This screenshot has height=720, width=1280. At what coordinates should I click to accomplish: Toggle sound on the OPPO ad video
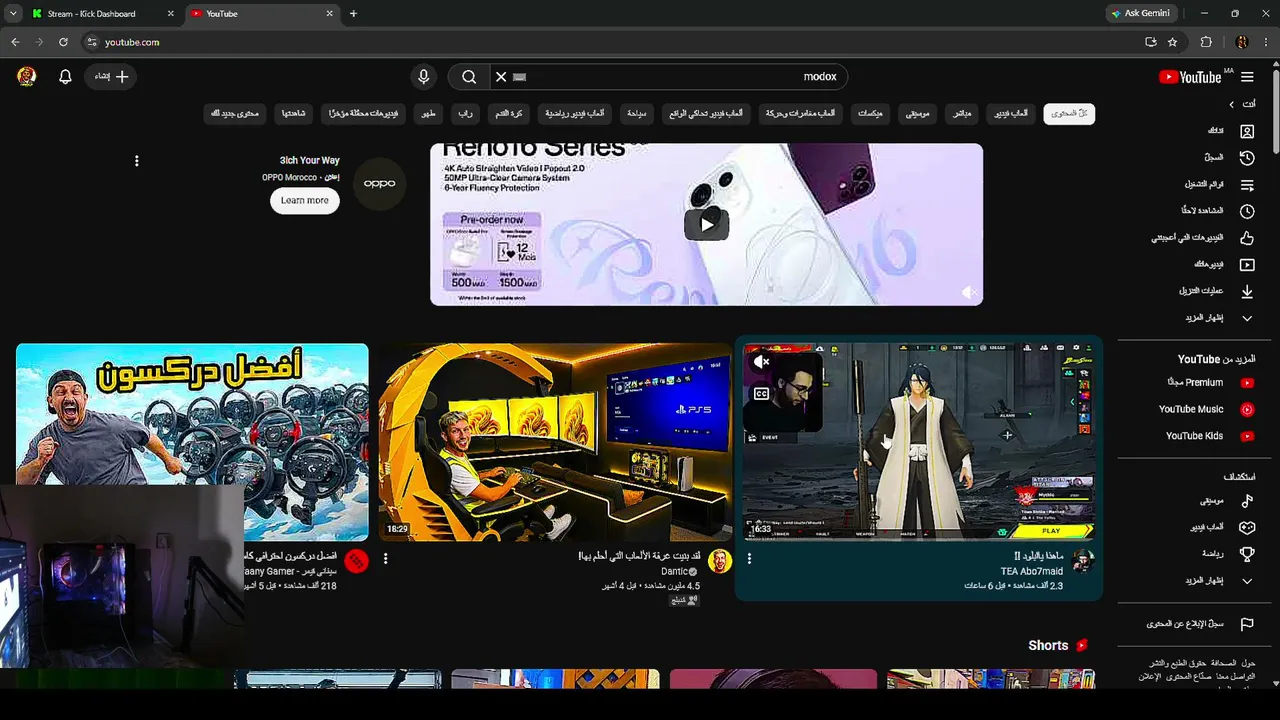tap(968, 292)
